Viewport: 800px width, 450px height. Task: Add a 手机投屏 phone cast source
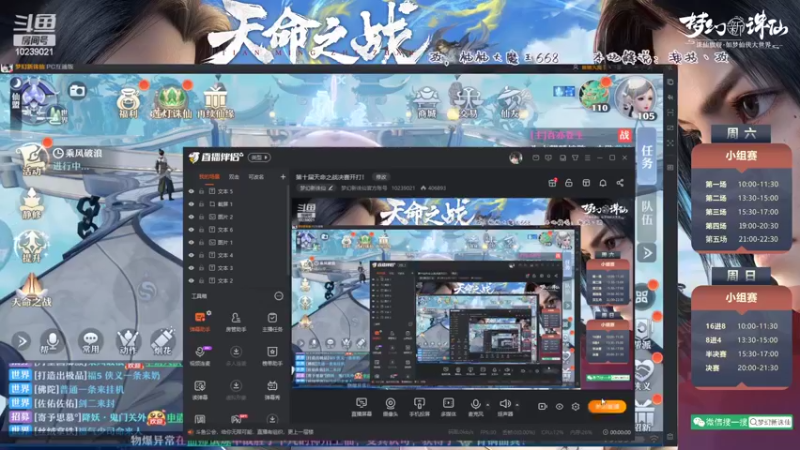(419, 407)
